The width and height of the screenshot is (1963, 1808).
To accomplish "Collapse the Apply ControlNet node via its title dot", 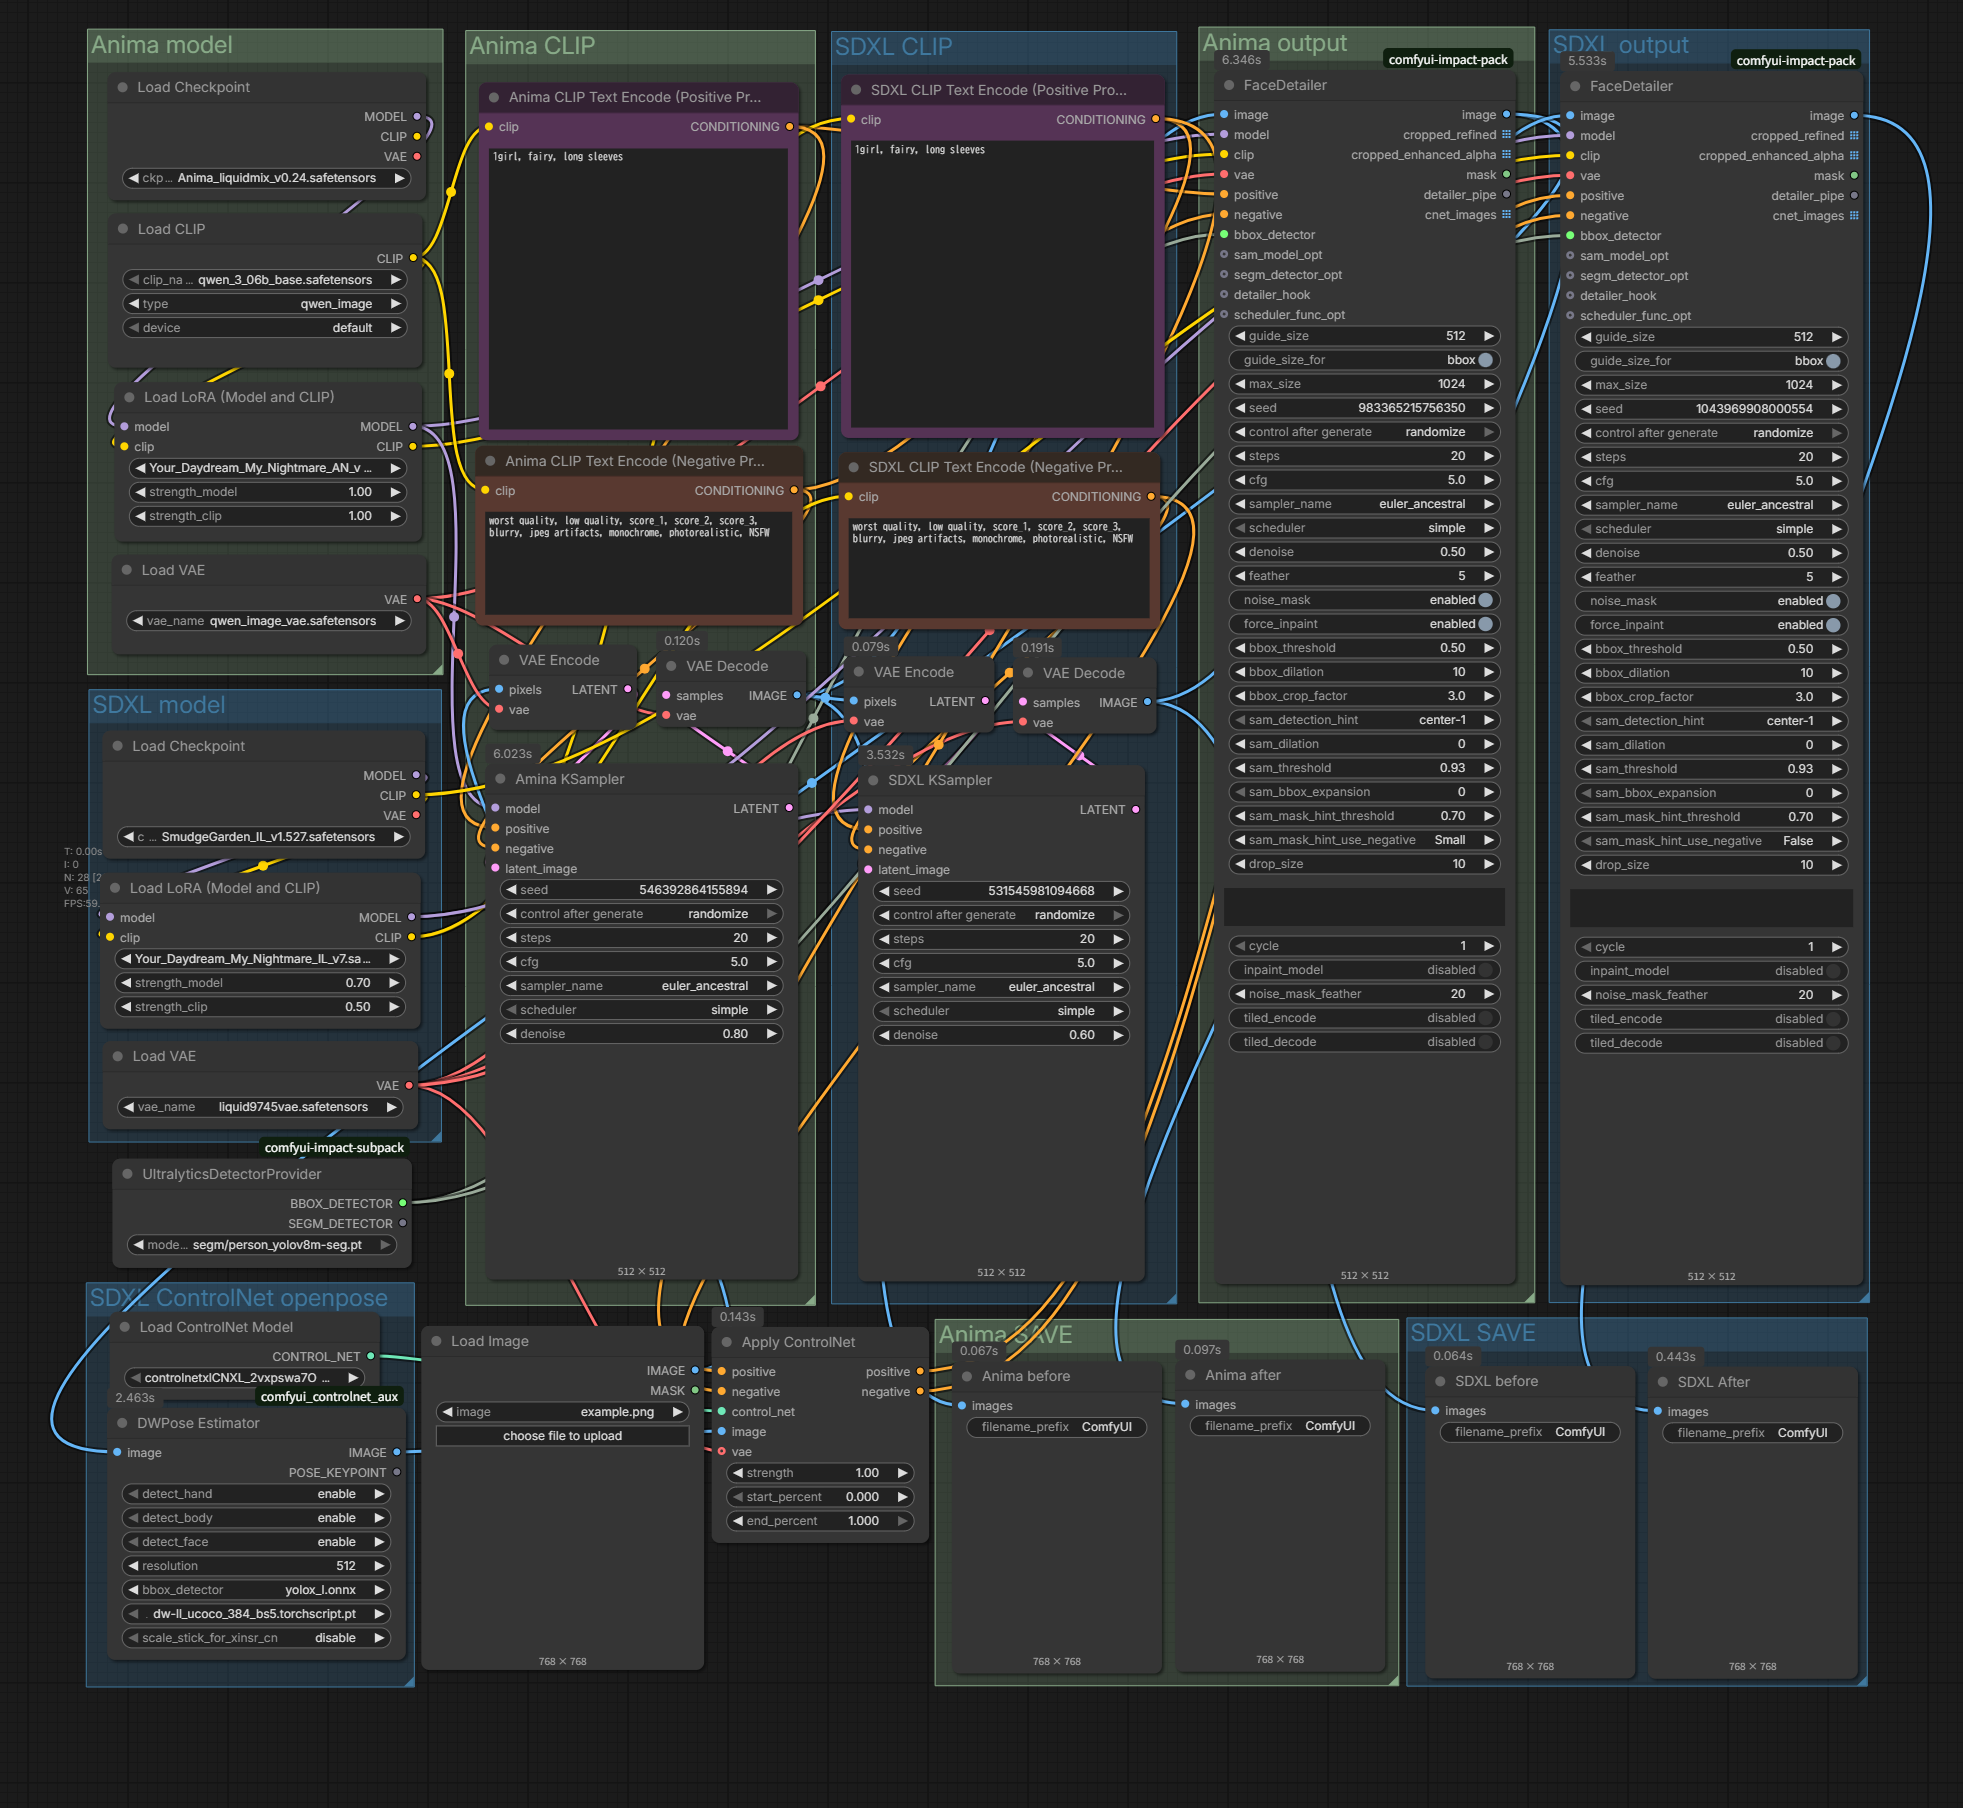I will (x=727, y=1342).
